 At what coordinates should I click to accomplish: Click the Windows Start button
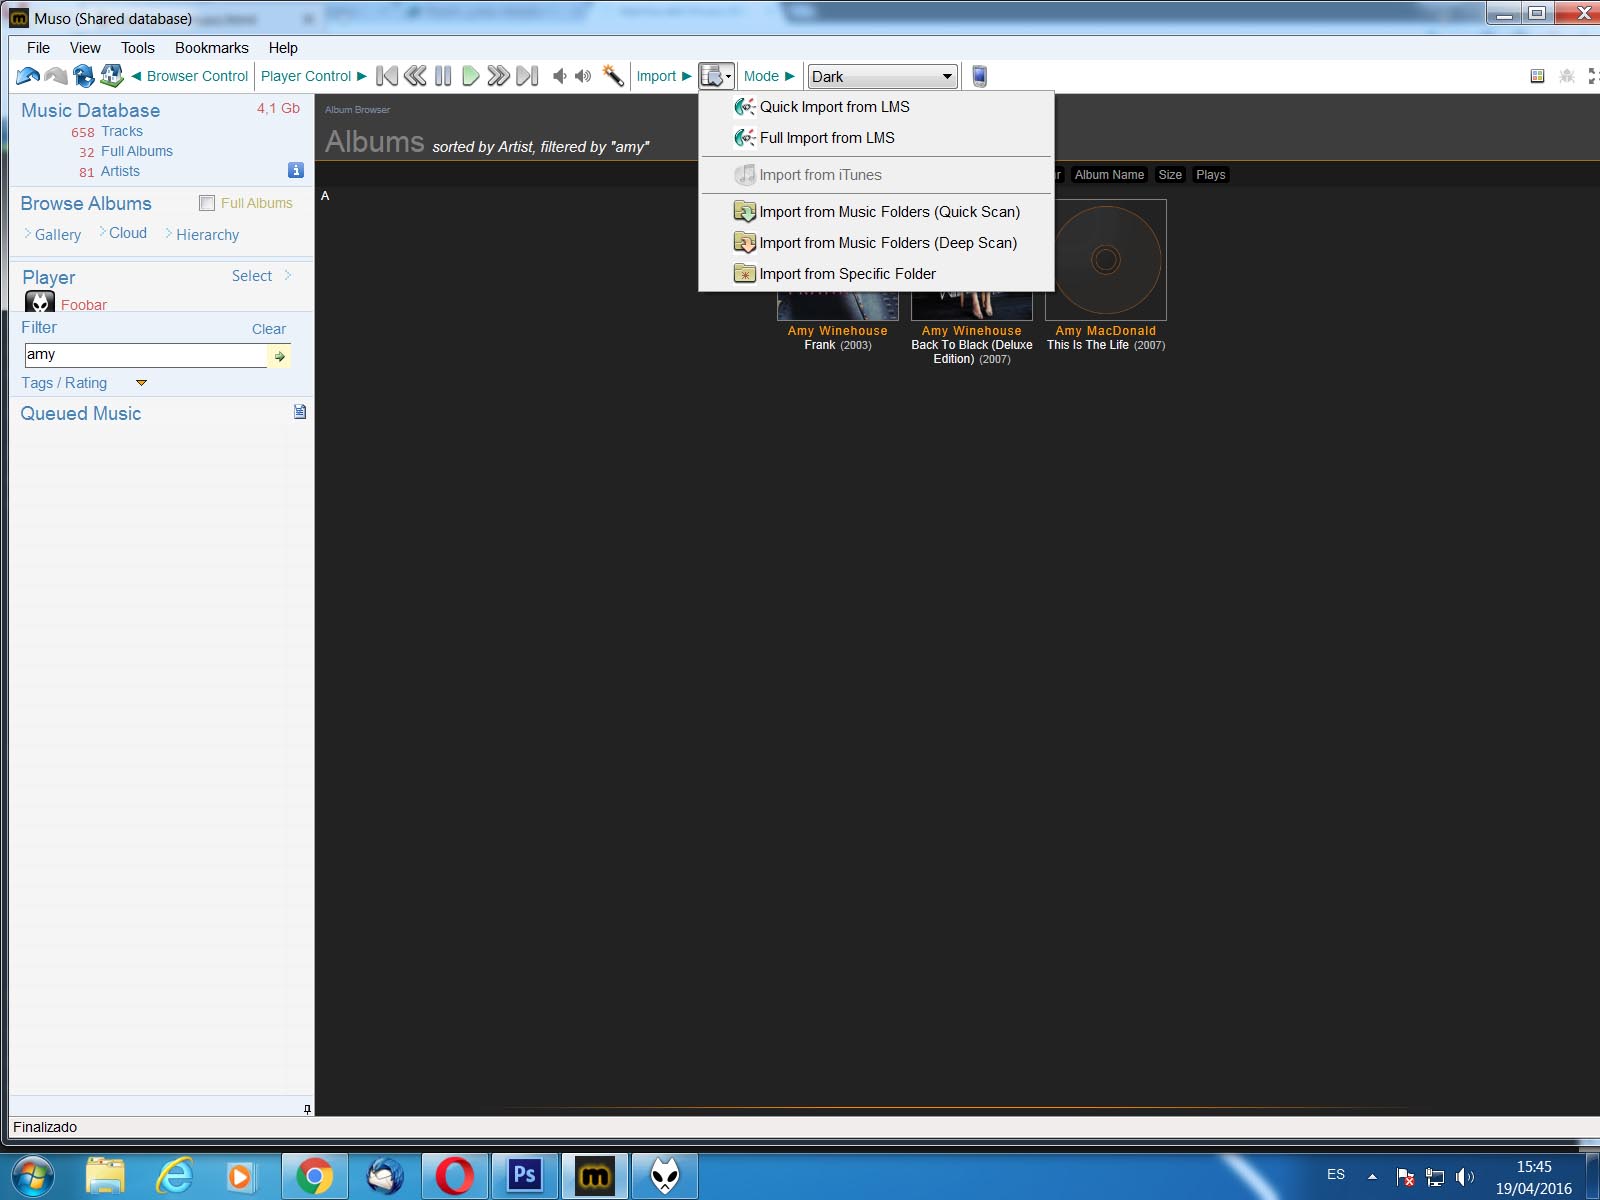point(32,1176)
